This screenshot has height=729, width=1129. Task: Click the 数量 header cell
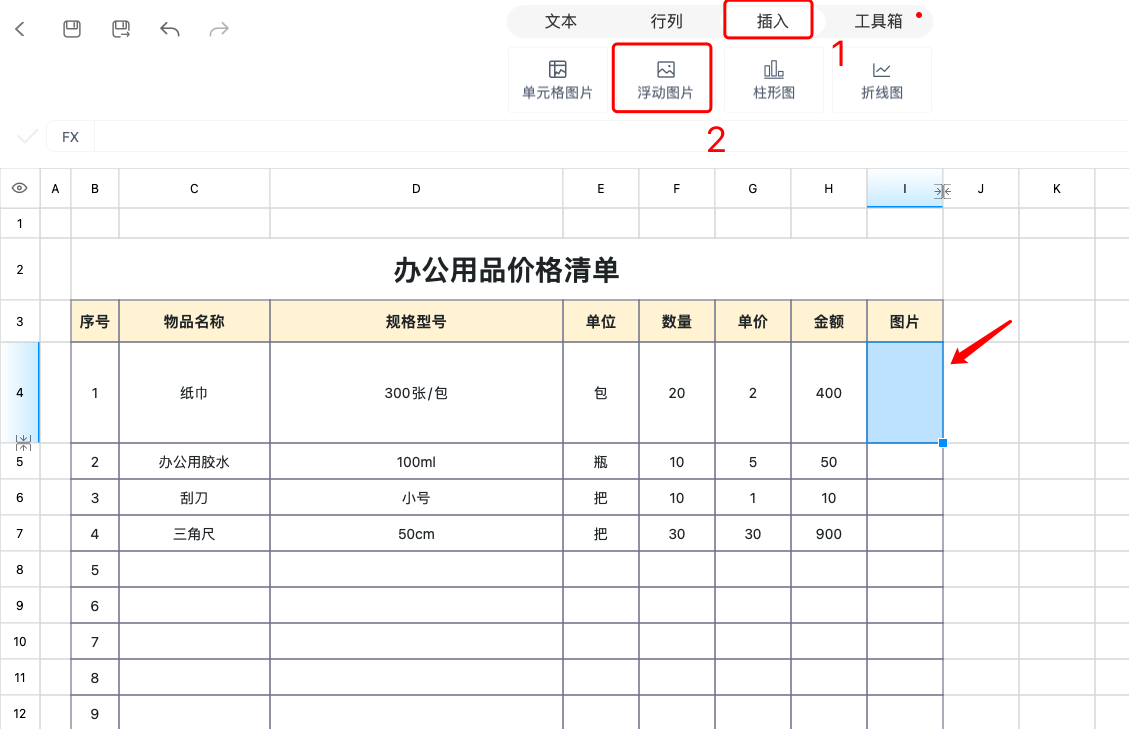pos(677,321)
